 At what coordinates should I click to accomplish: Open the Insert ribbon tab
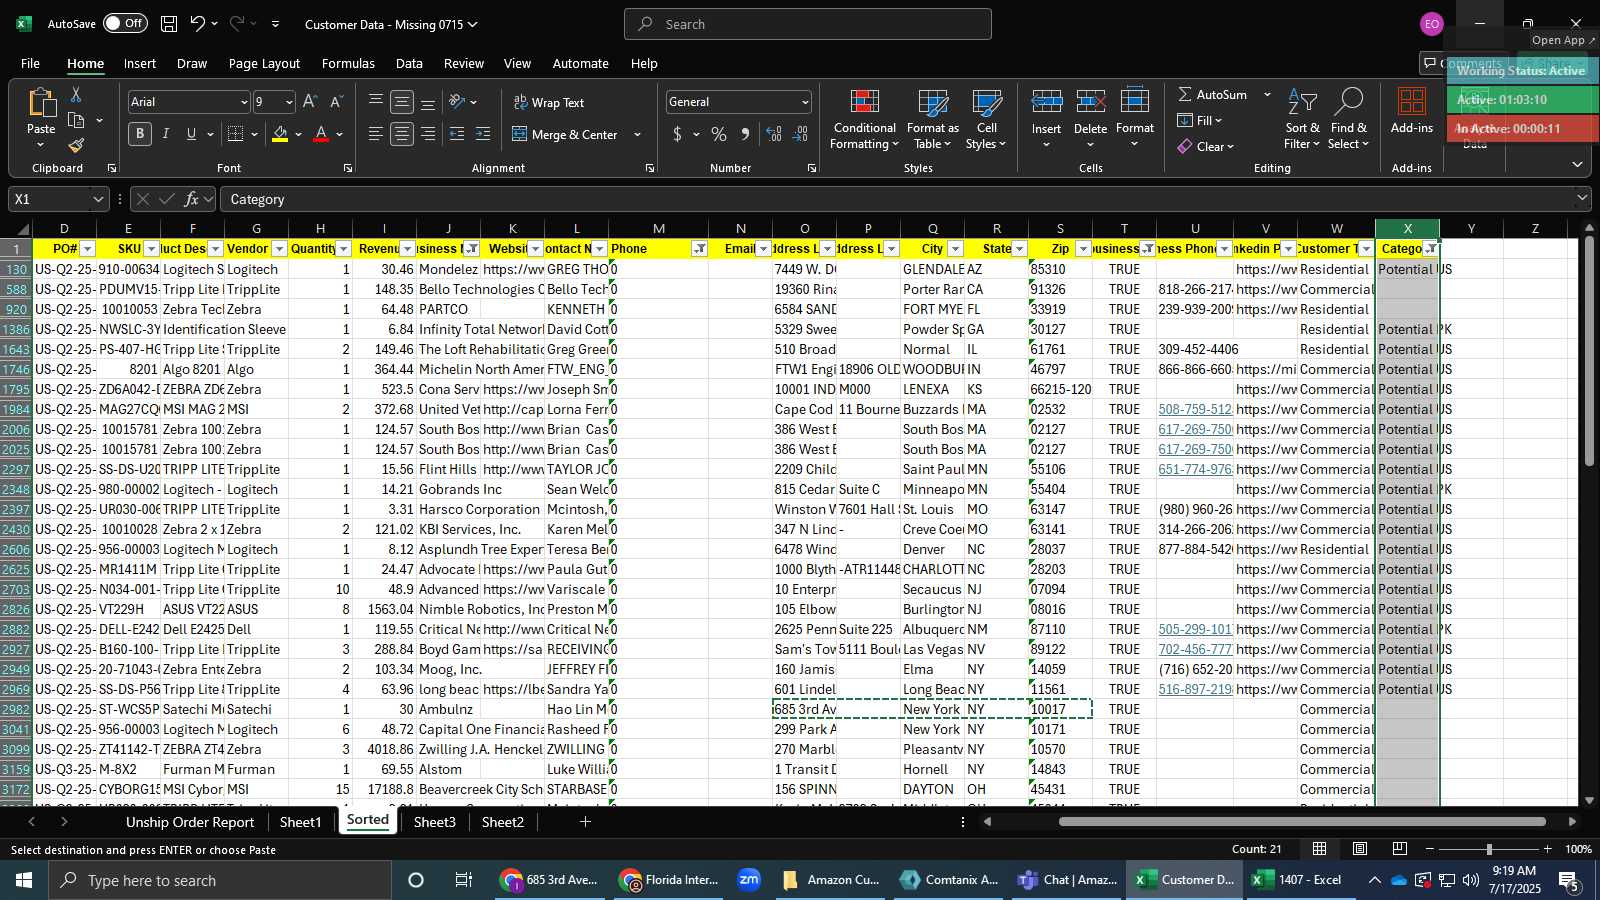click(140, 63)
